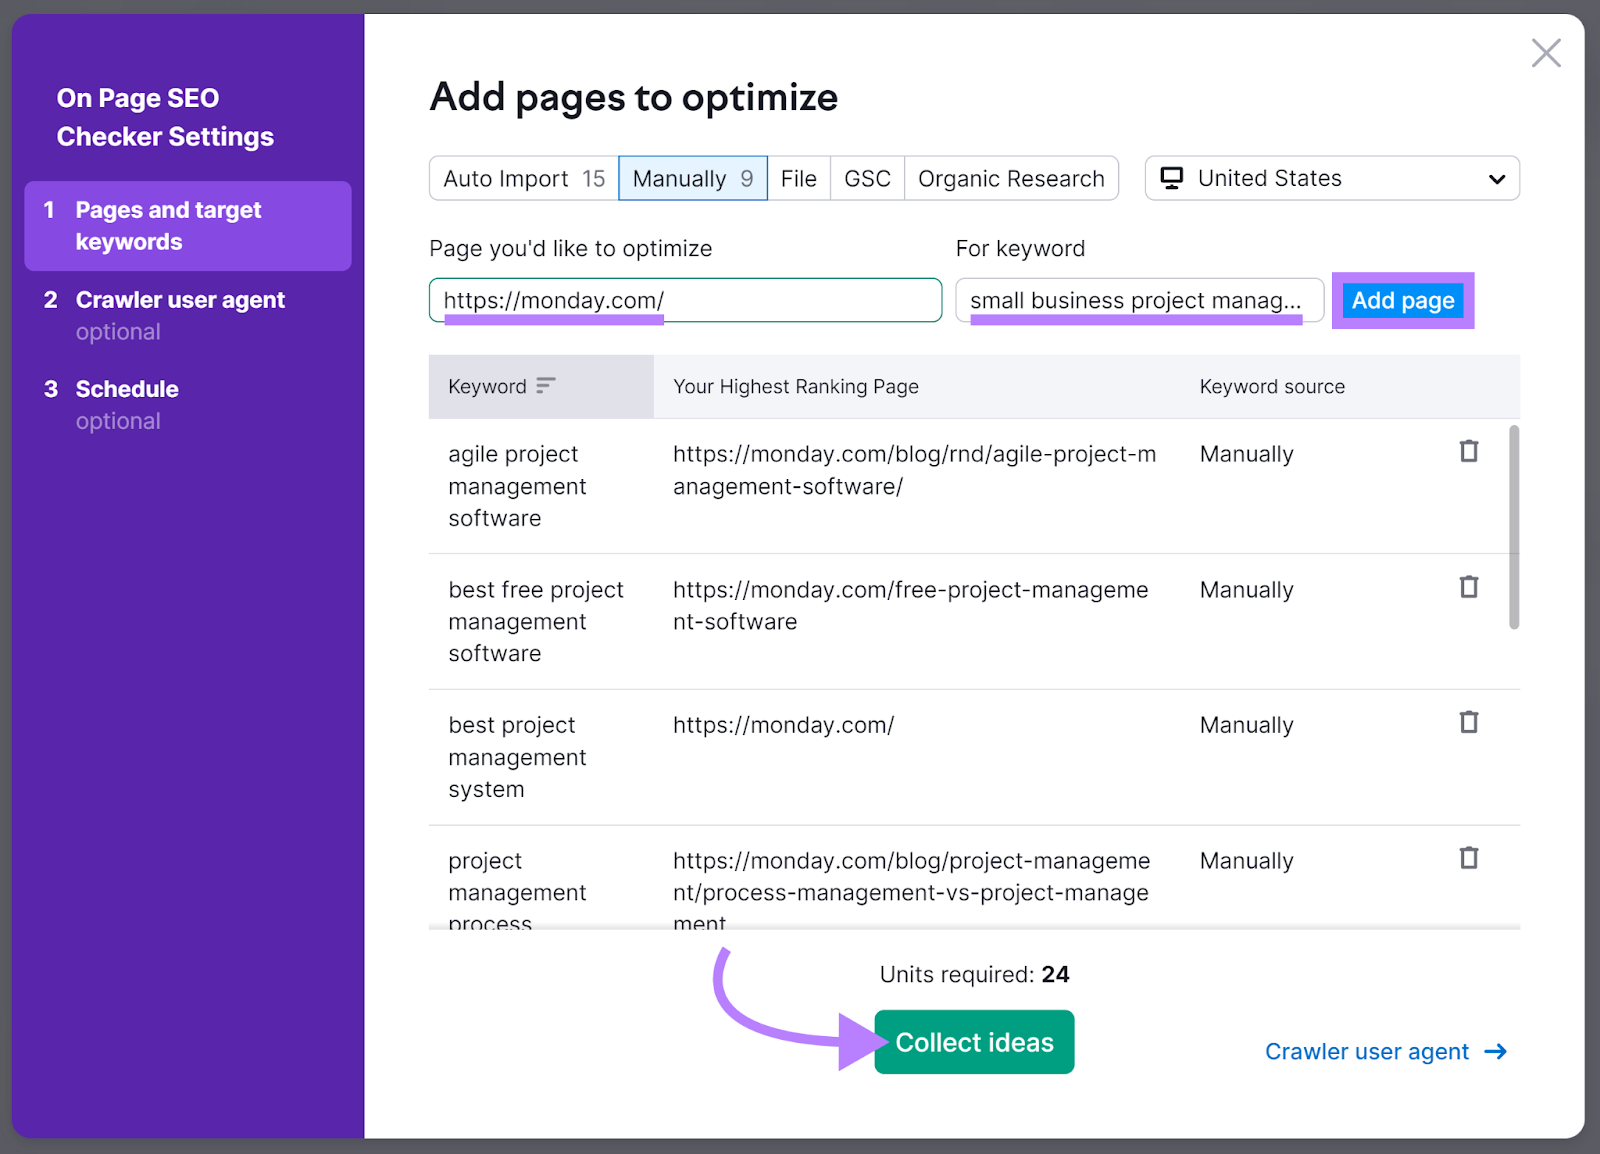Click the project management process keyword
The image size is (1600, 1154).
coord(517,892)
